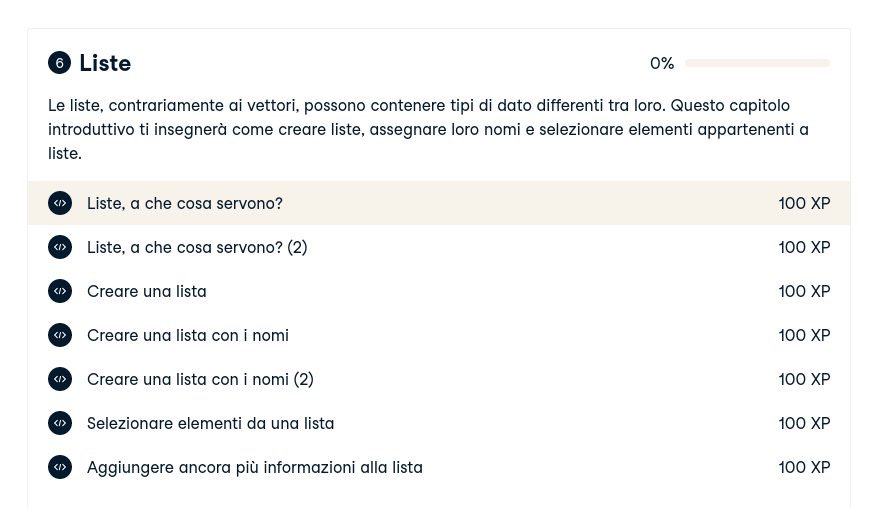This screenshot has height=508, width=884.
Task: Click code icon beside 'Selezionare elementi da una lista'
Action: click(60, 423)
